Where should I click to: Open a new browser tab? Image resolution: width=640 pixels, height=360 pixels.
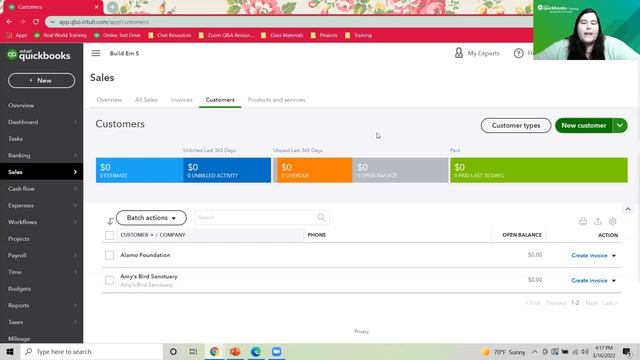click(x=112, y=7)
